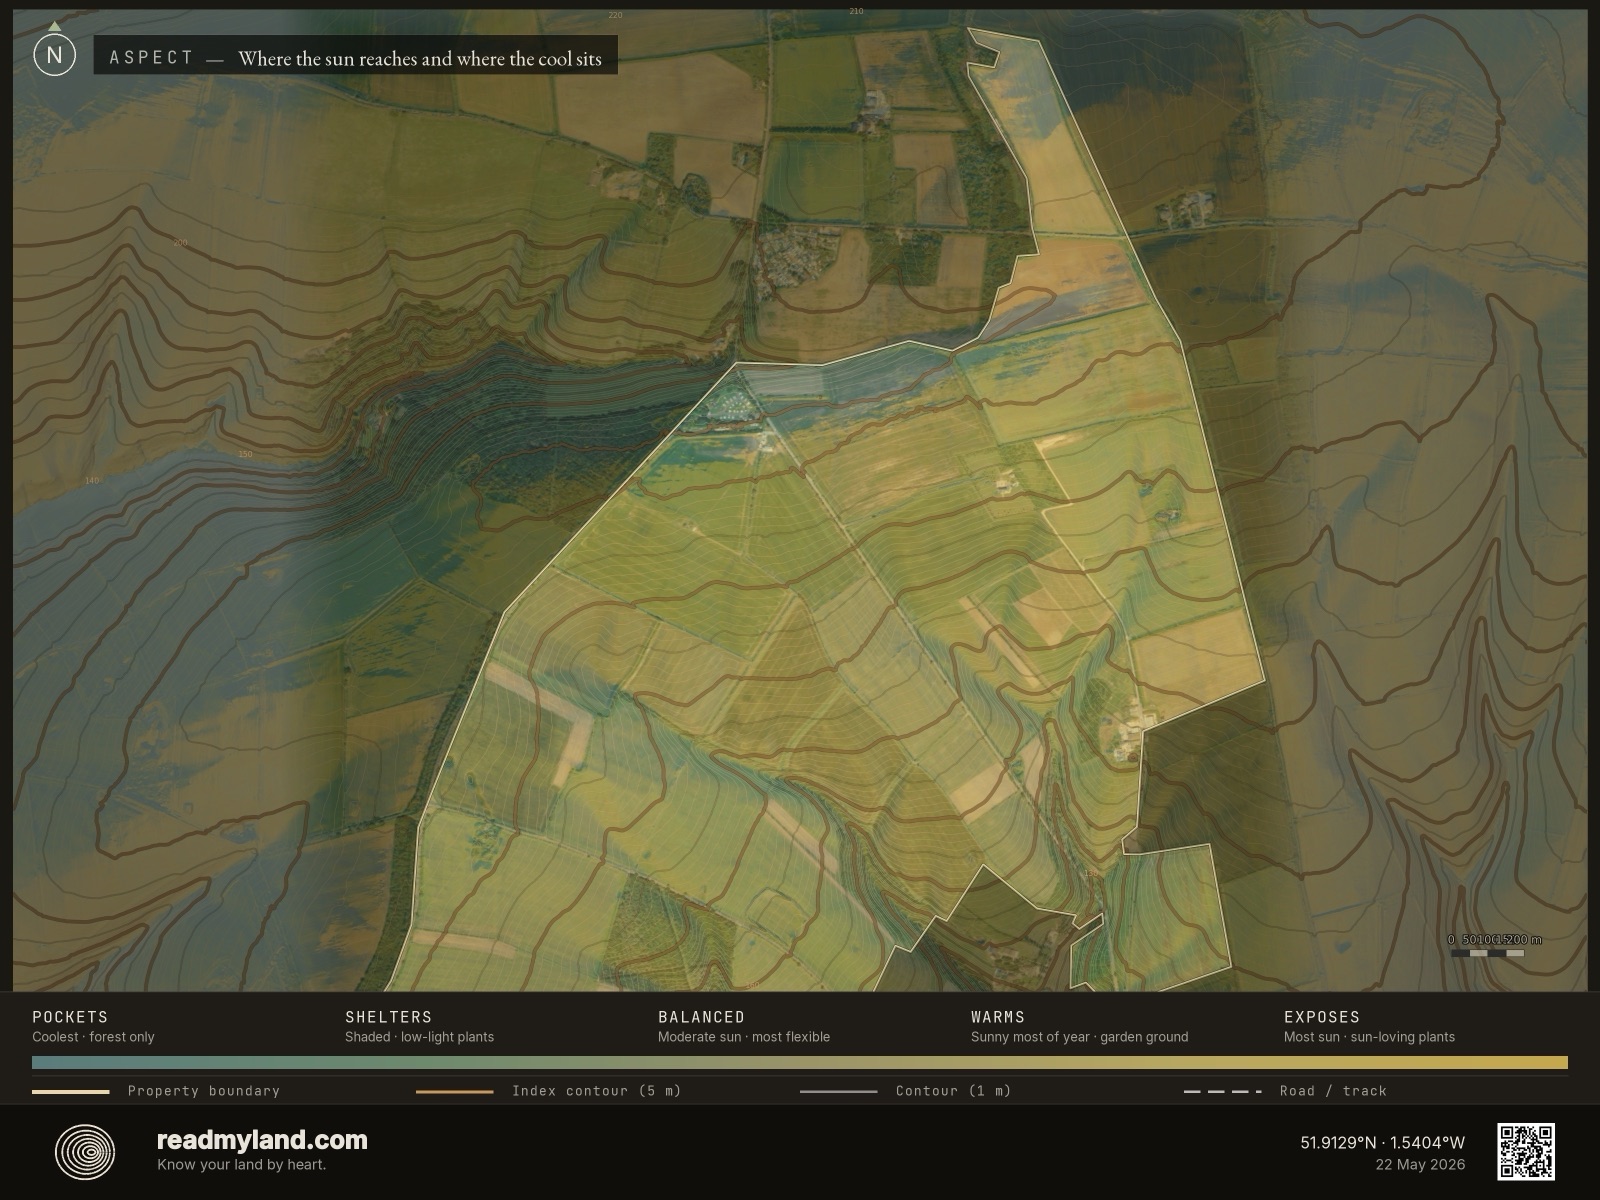
Task: Click the POCKETS legend heading
Action: [x=70, y=1017]
